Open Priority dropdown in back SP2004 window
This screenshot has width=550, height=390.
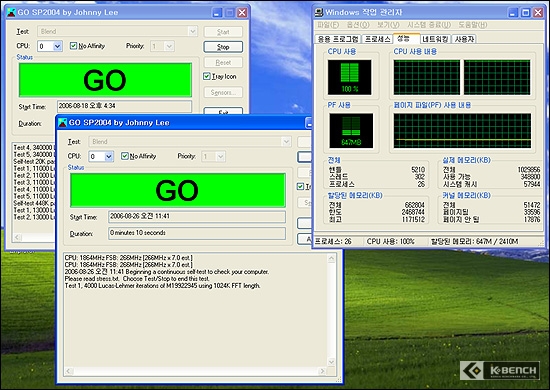point(169,46)
